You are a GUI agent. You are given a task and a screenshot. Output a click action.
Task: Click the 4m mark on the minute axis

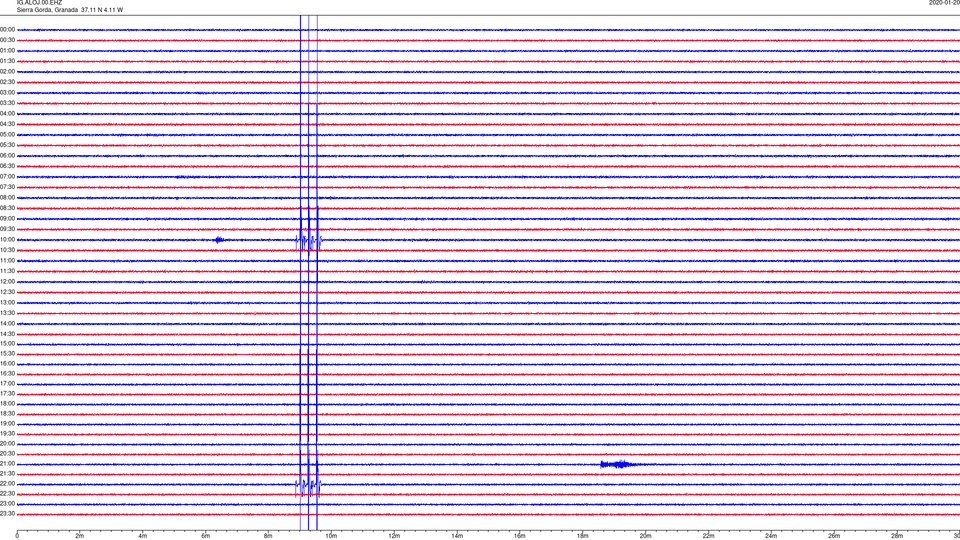(x=143, y=536)
